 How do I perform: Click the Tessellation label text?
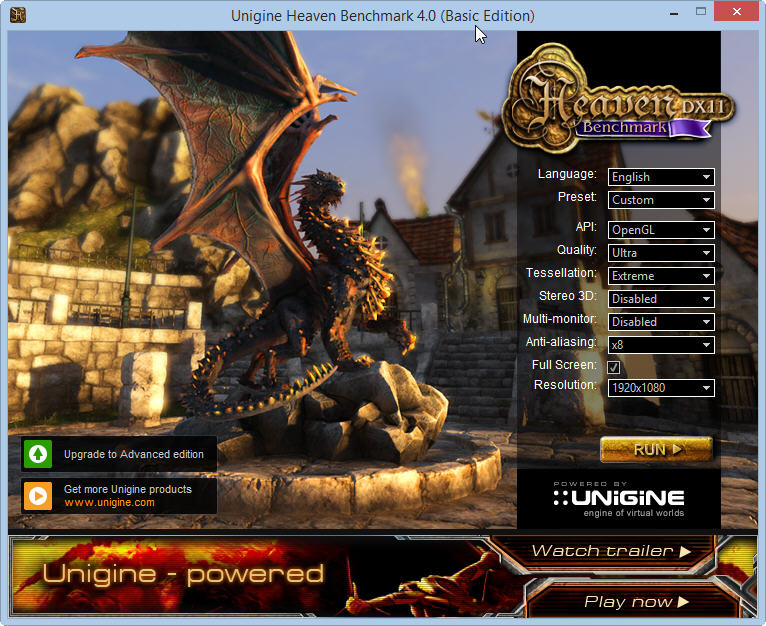(x=561, y=273)
